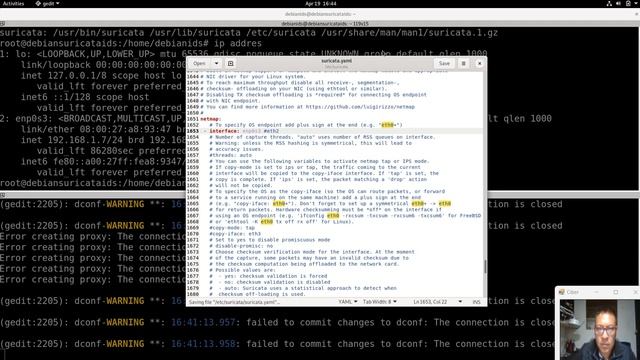Close the gedit suricata.yaml window
The image size is (640, 360).
(480, 63)
